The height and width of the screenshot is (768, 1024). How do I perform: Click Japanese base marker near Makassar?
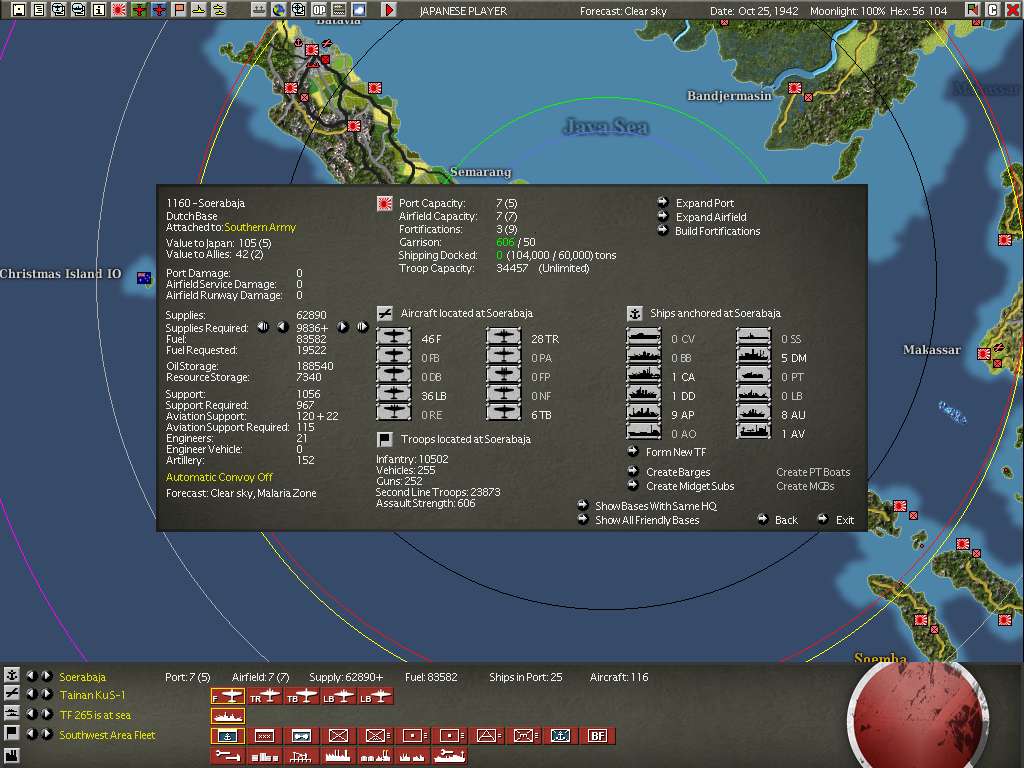coord(984,353)
